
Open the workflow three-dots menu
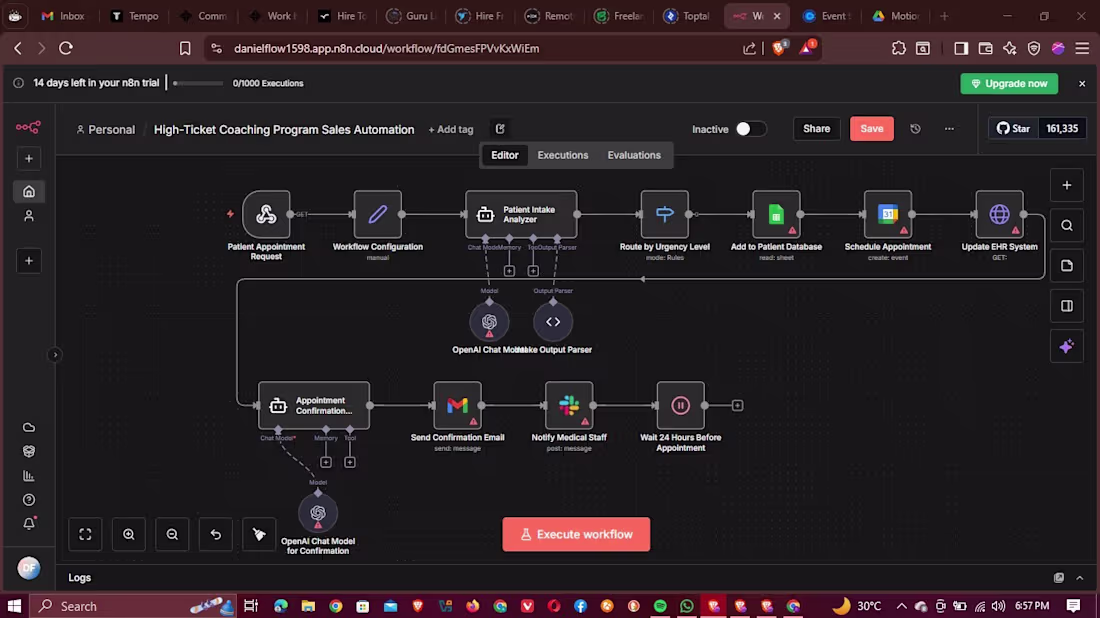[x=949, y=129]
